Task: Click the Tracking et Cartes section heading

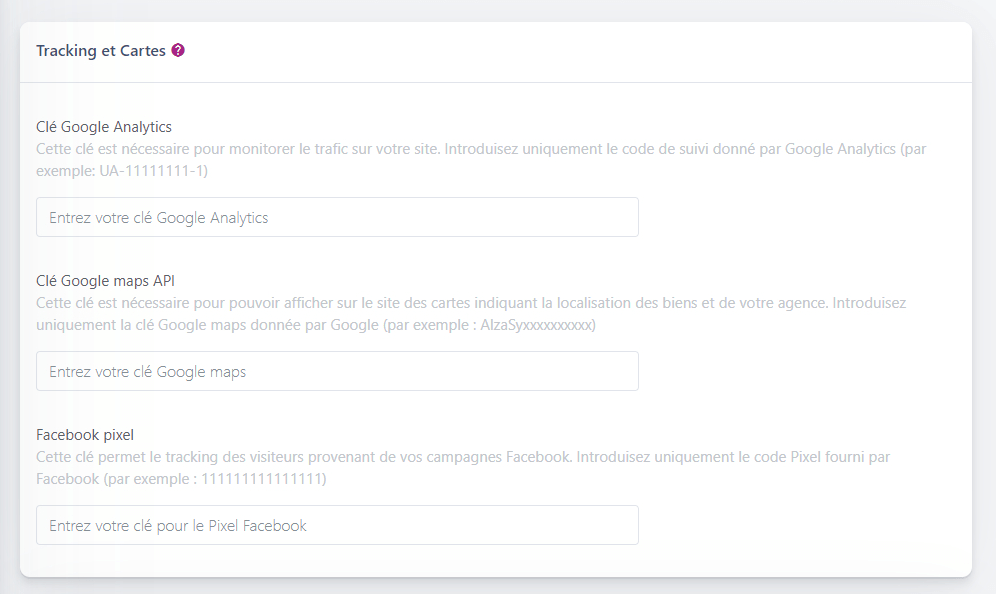Action: [101, 50]
